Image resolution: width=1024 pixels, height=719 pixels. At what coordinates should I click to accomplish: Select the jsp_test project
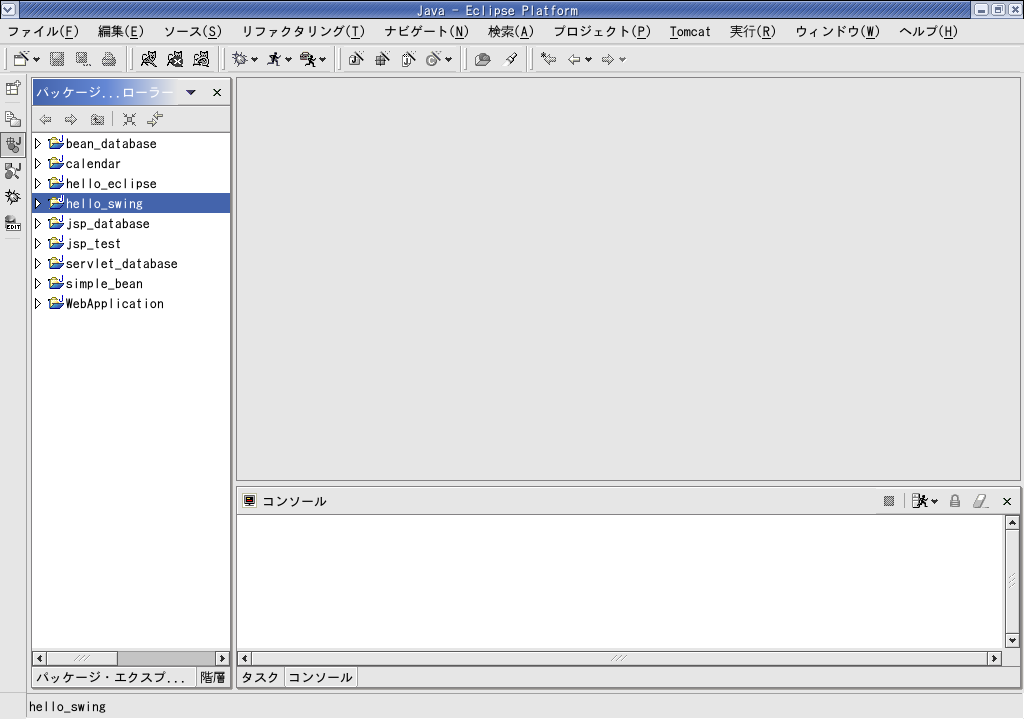(93, 244)
